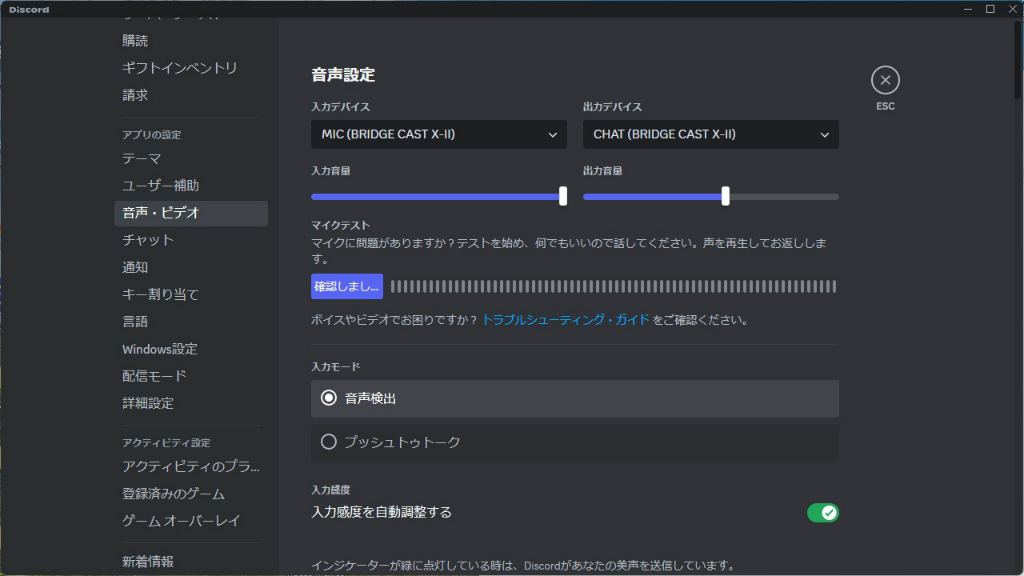Open the 入力デバイス MIC dropdown
The image size is (1024, 576).
439,135
